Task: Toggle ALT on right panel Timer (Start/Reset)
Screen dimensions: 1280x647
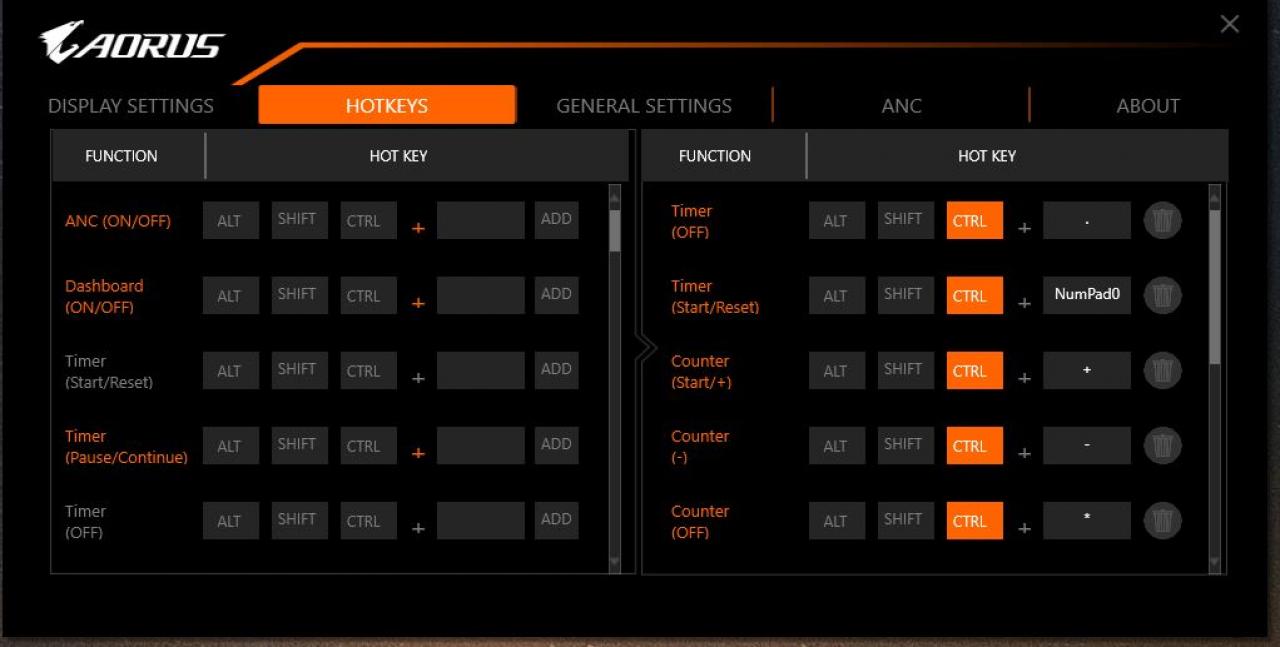Action: click(837, 296)
